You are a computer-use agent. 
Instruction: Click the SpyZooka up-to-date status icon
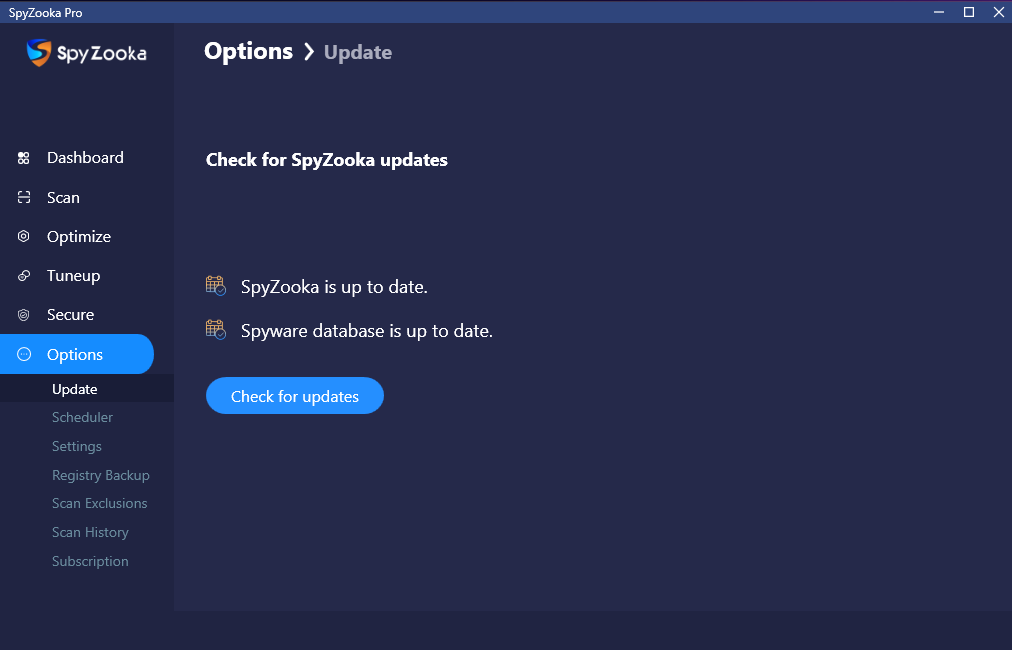216,286
